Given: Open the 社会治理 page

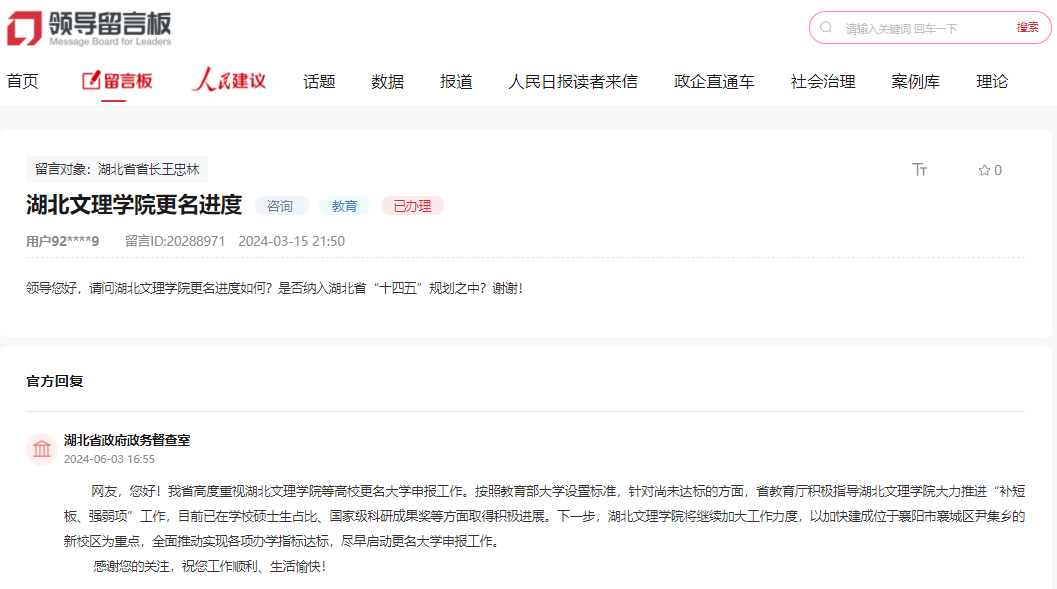Looking at the screenshot, I should pos(822,82).
